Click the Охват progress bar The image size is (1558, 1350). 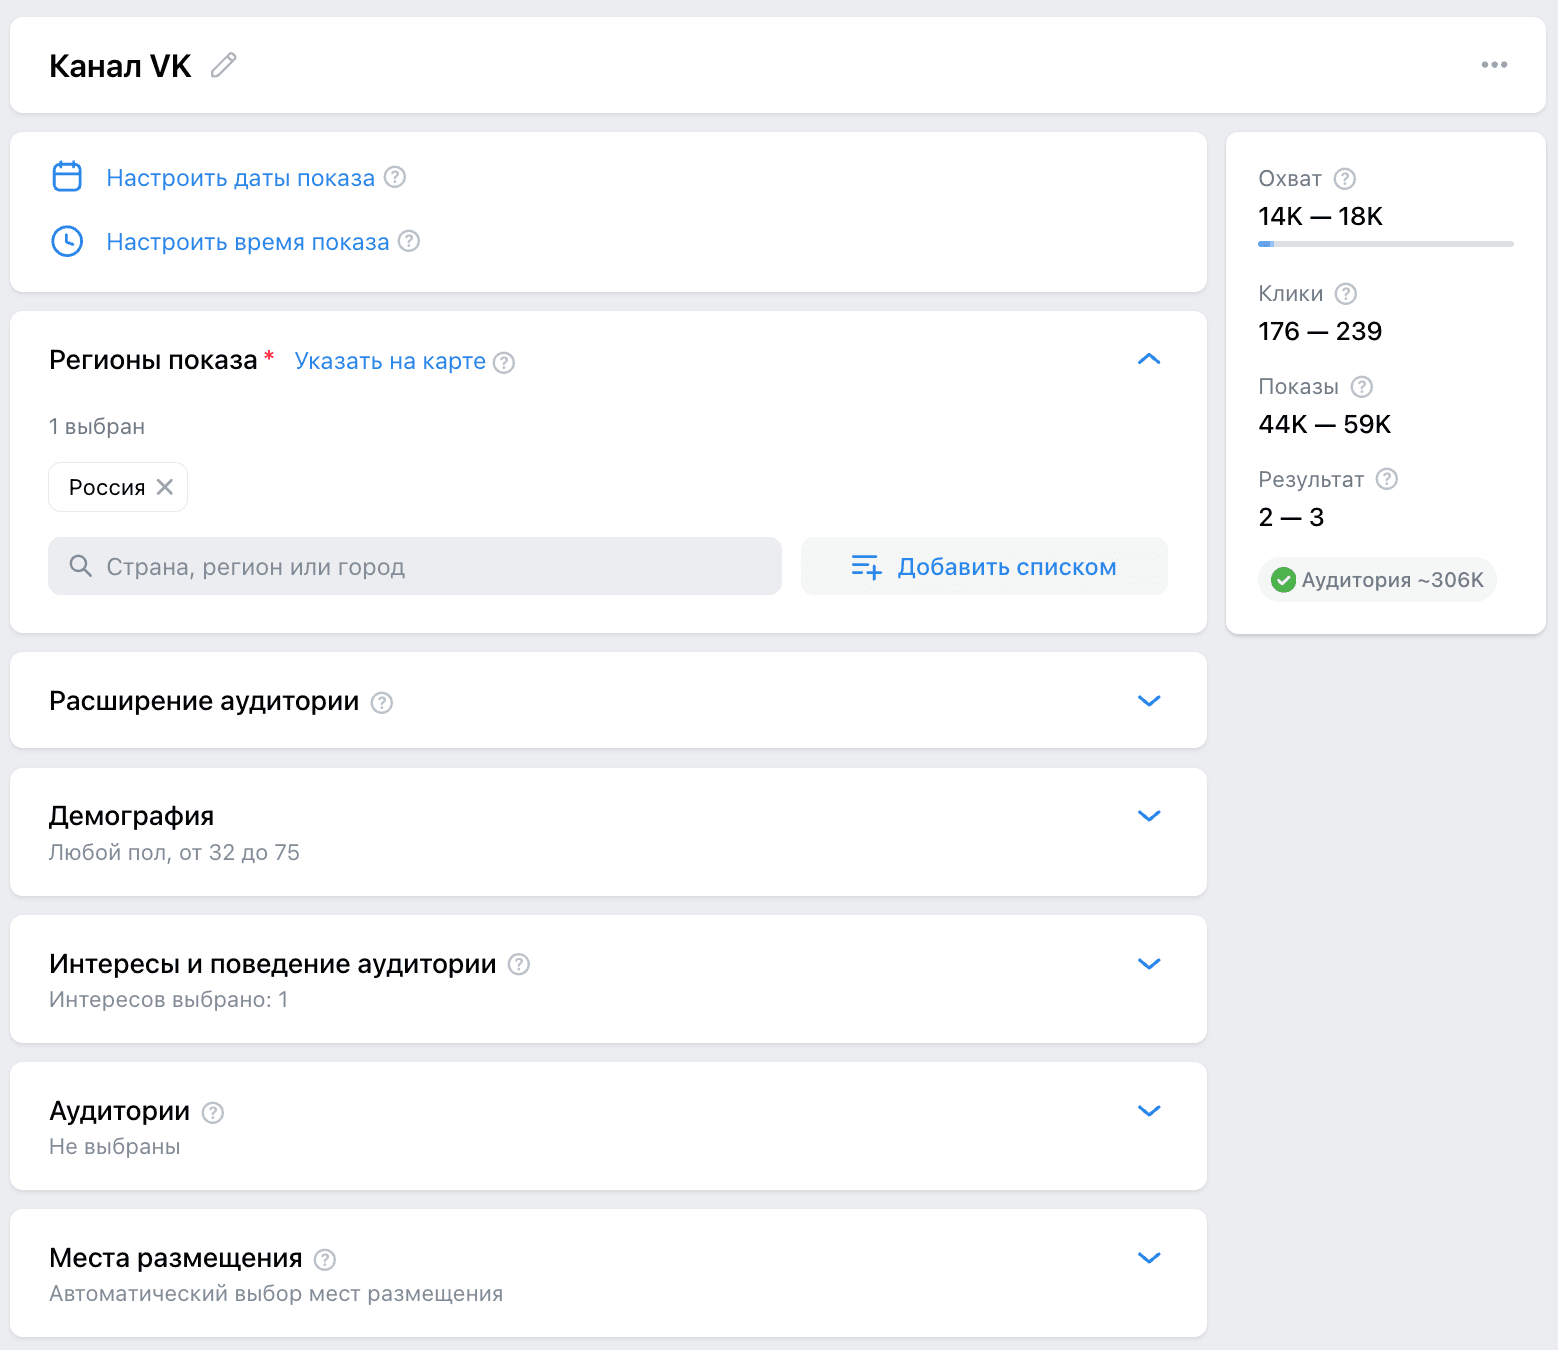coord(1385,244)
